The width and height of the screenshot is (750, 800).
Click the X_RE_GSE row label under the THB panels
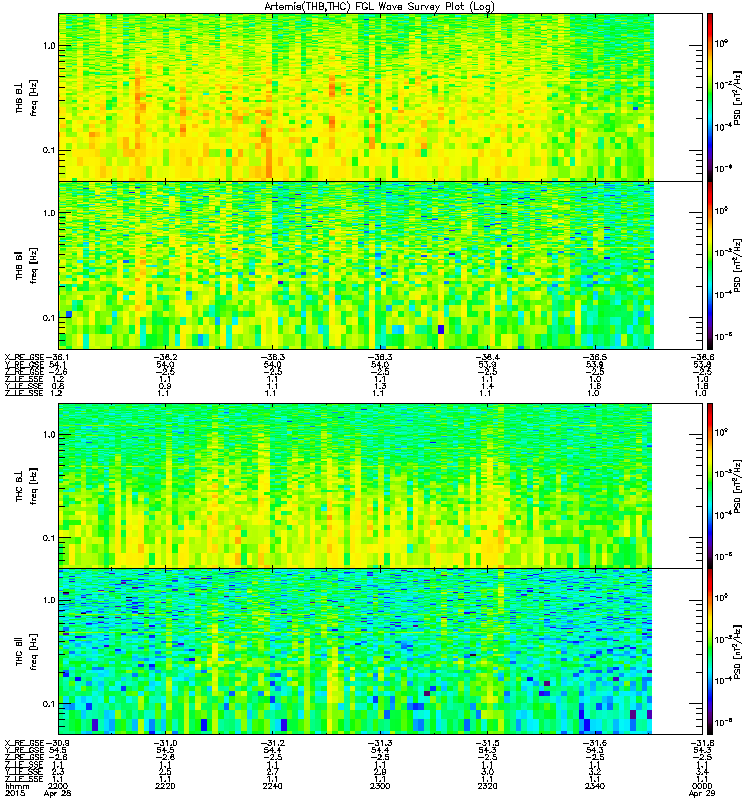tap(24, 357)
